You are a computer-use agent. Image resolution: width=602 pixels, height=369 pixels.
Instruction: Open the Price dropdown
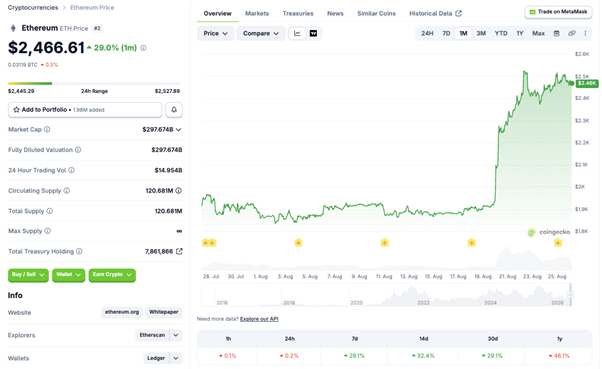(215, 33)
